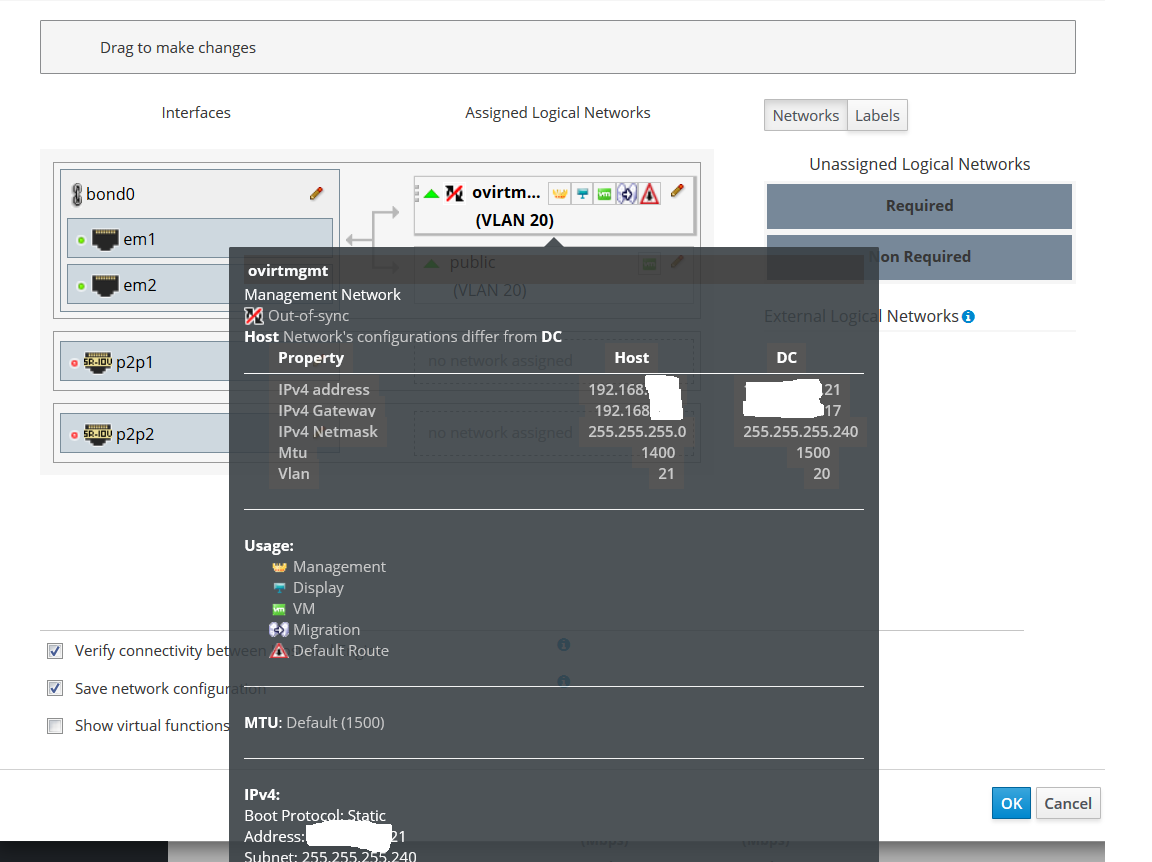Click the Default Route warning icon on ovirtmgmt
This screenshot has height=862, width=1152.
point(650,193)
